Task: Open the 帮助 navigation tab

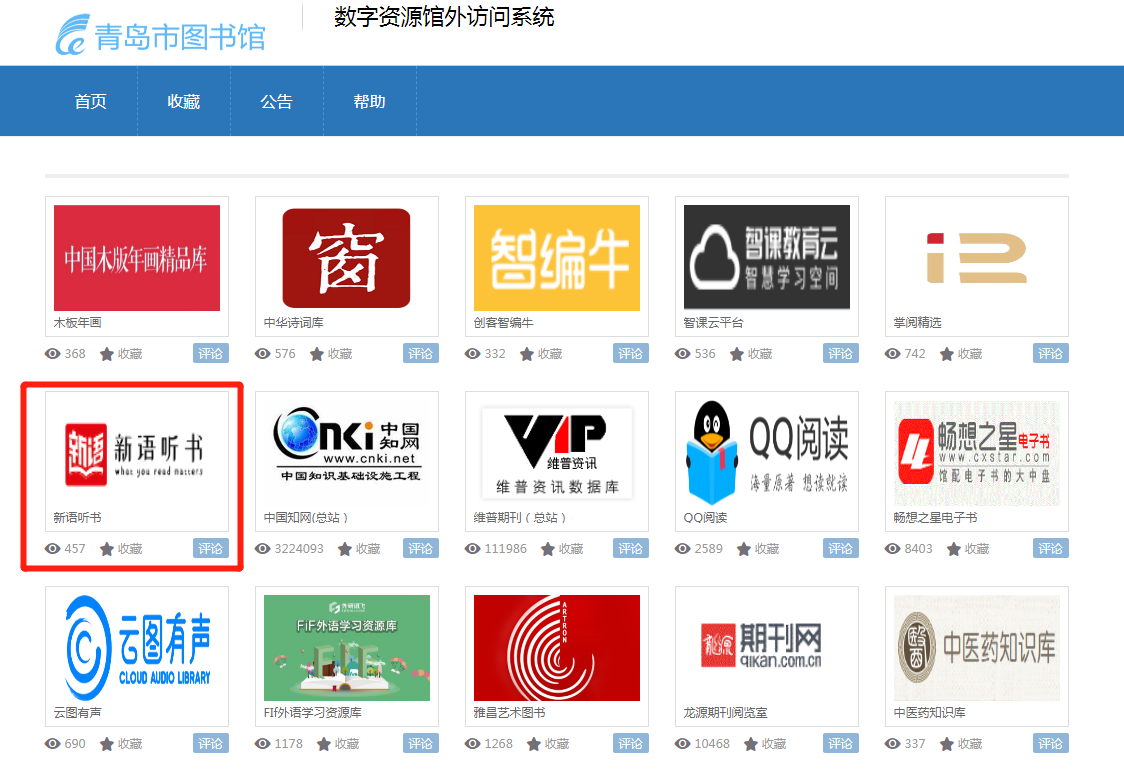Action: 370,102
